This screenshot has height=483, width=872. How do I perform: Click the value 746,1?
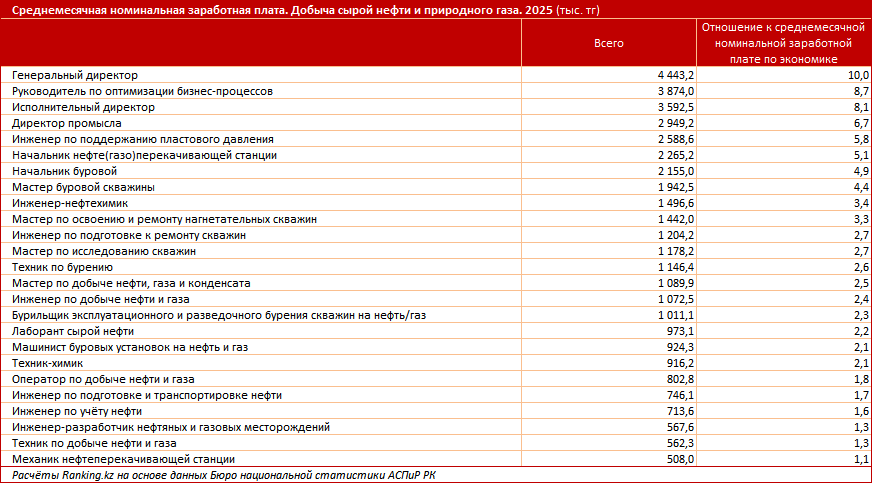coord(680,395)
